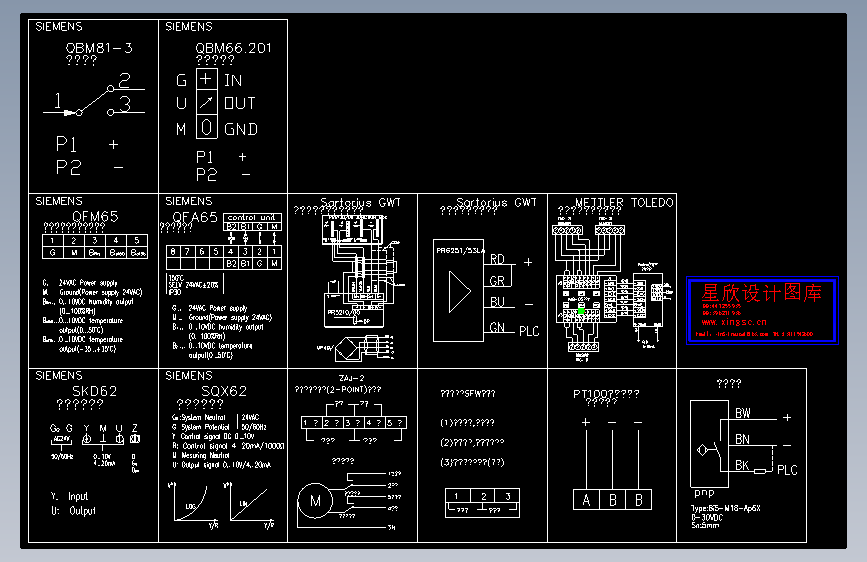Click the SQX62 model label
867x562 pixels.
(224, 391)
